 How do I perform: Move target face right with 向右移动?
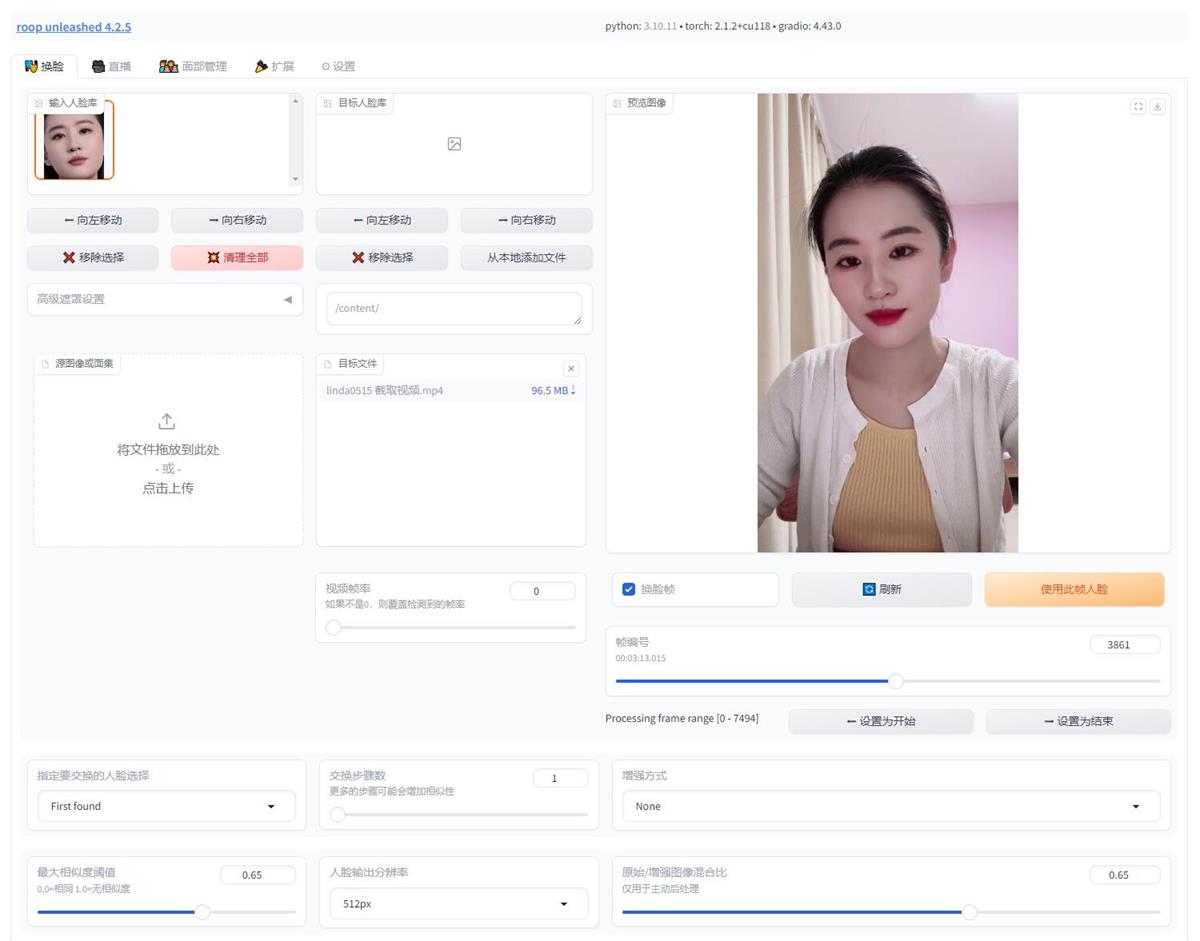pos(526,220)
